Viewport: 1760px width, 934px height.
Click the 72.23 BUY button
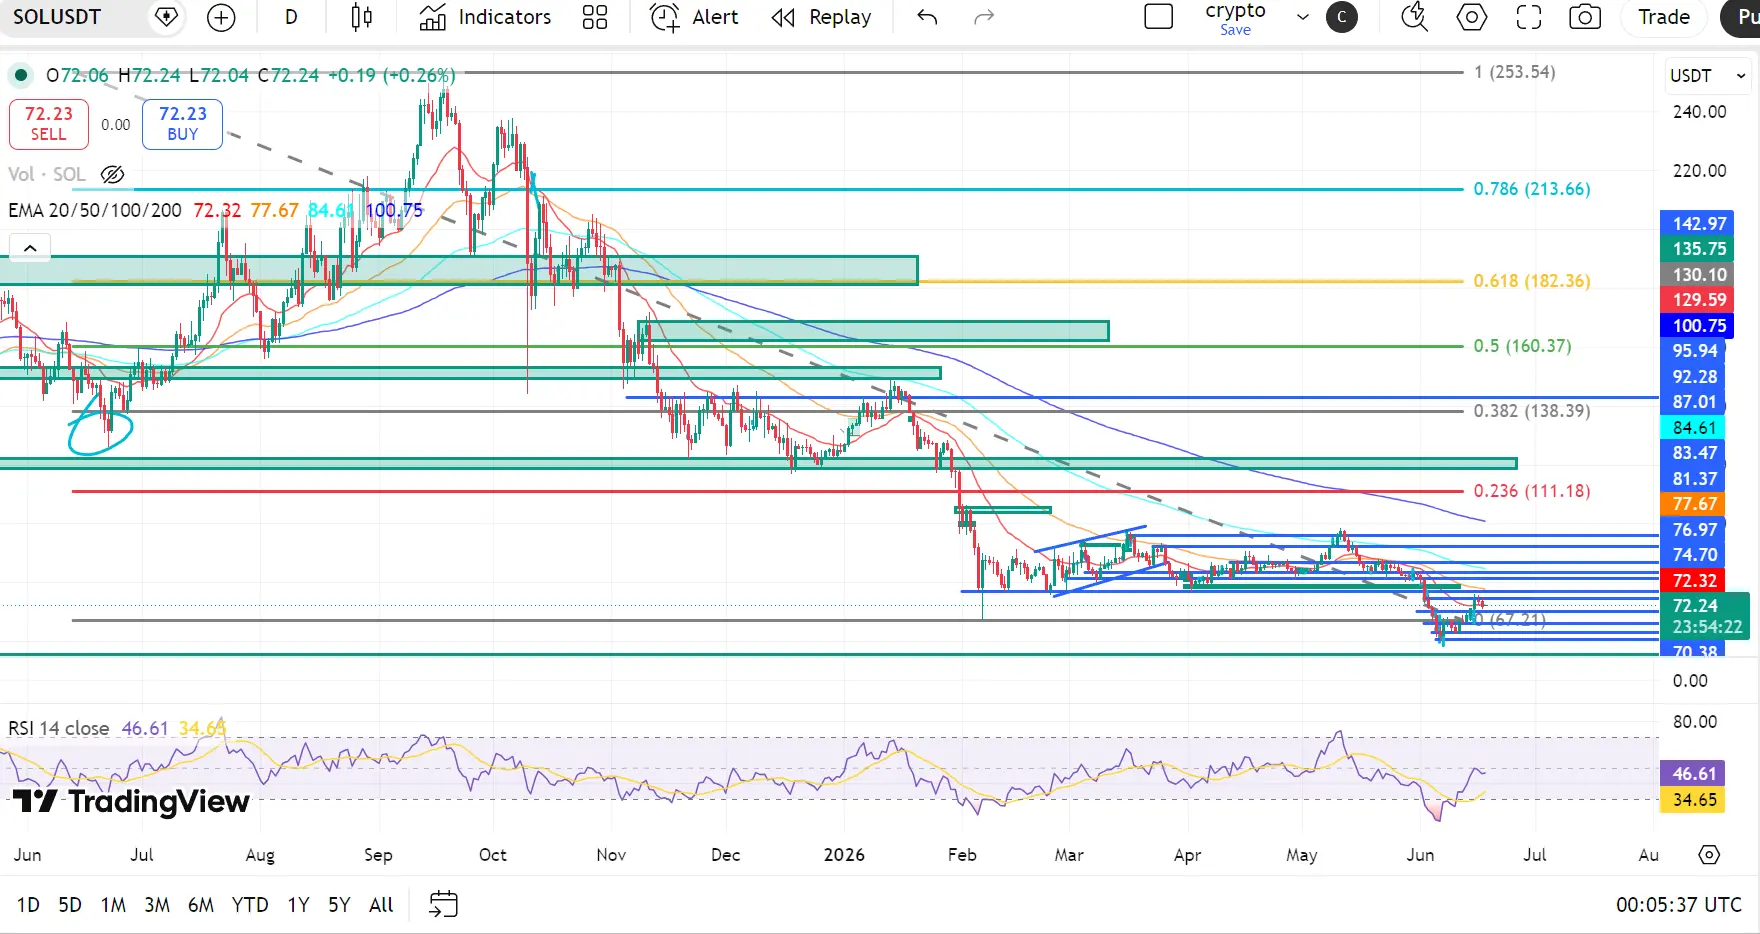(x=182, y=124)
